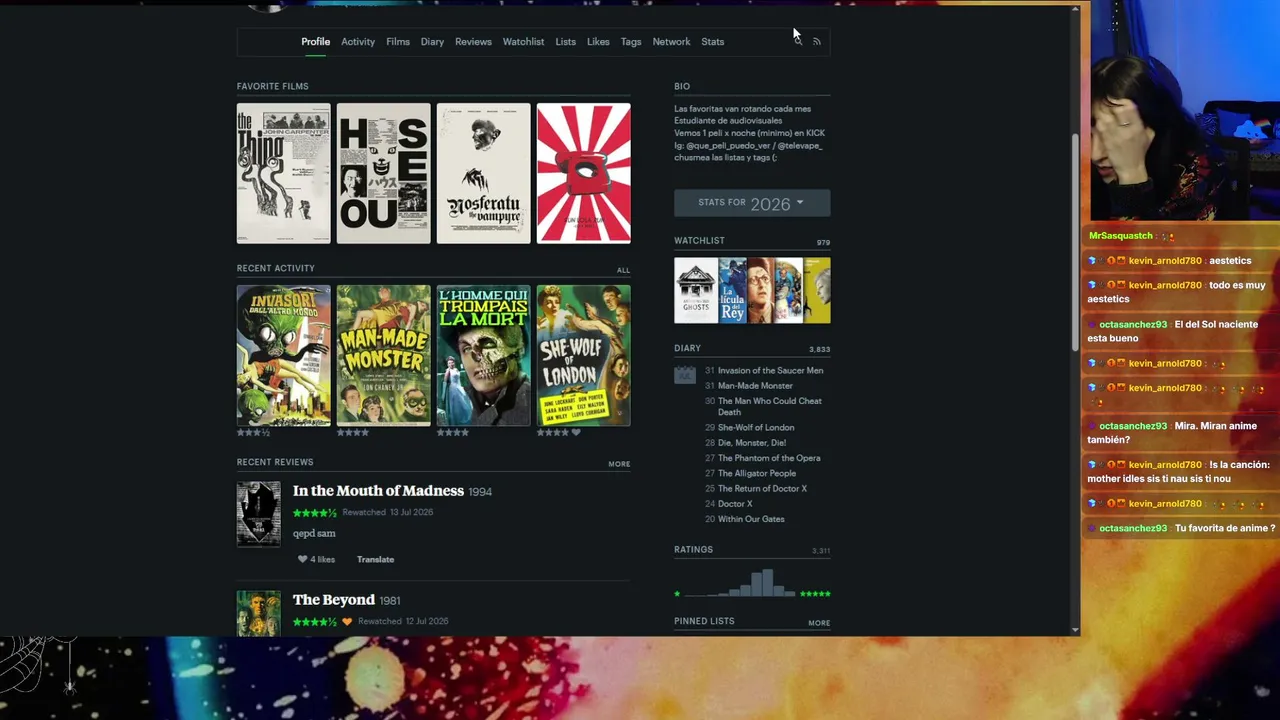The image size is (1280, 720).
Task: Open The Alligator People diary entry
Action: 757,474
